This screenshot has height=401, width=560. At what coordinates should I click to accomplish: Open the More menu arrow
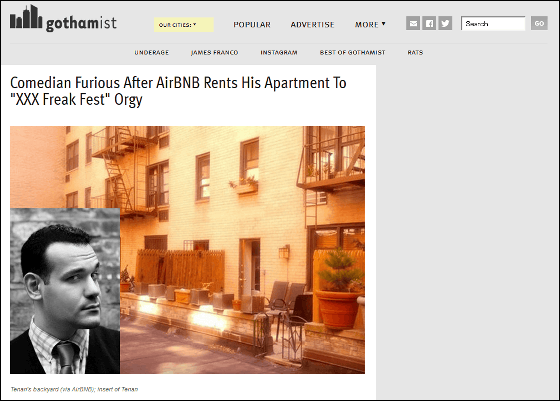384,24
